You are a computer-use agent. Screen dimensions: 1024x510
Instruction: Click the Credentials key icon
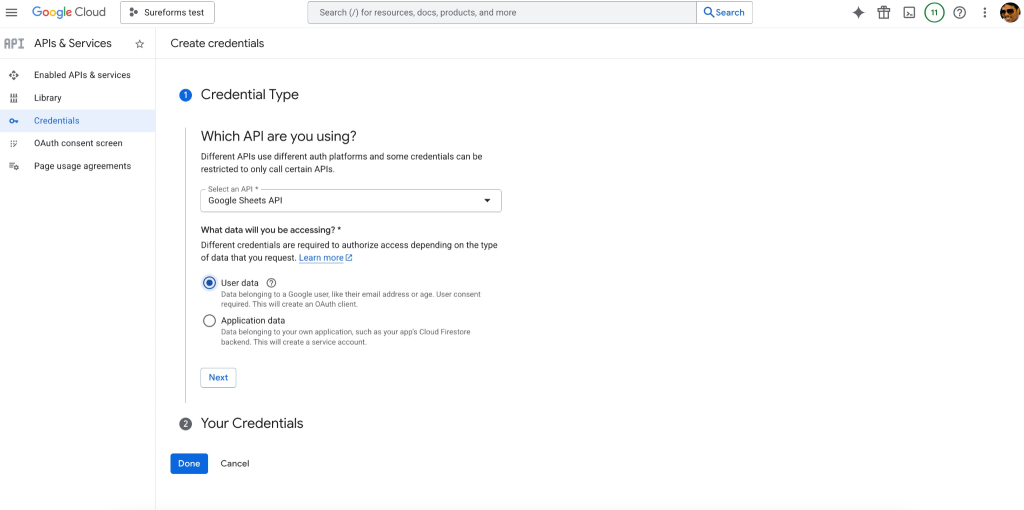click(14, 121)
